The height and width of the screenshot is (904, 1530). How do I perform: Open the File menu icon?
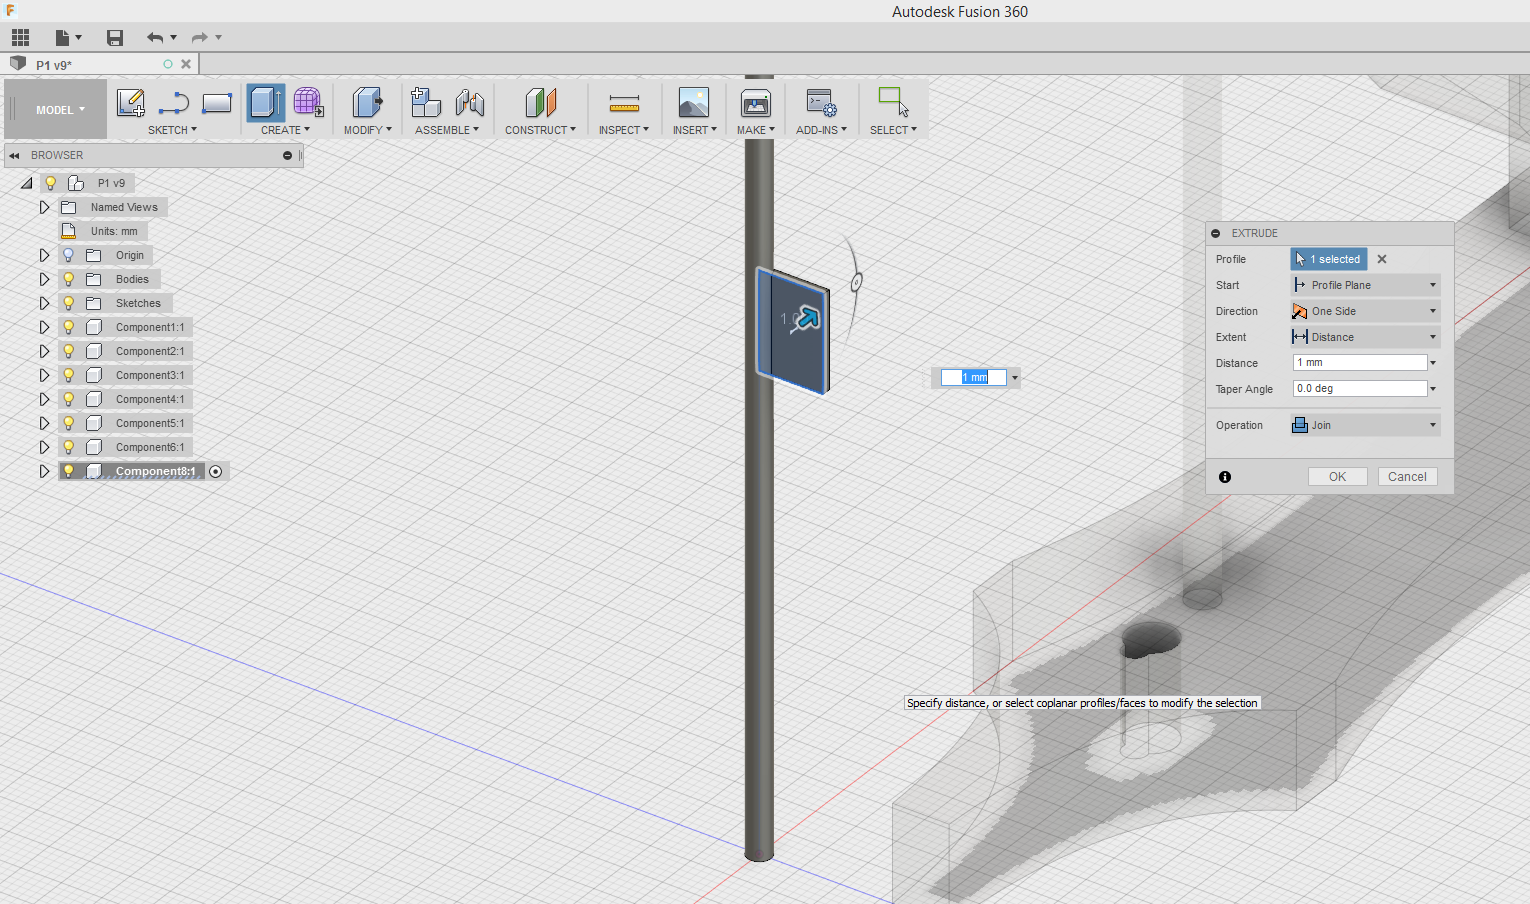(67, 38)
